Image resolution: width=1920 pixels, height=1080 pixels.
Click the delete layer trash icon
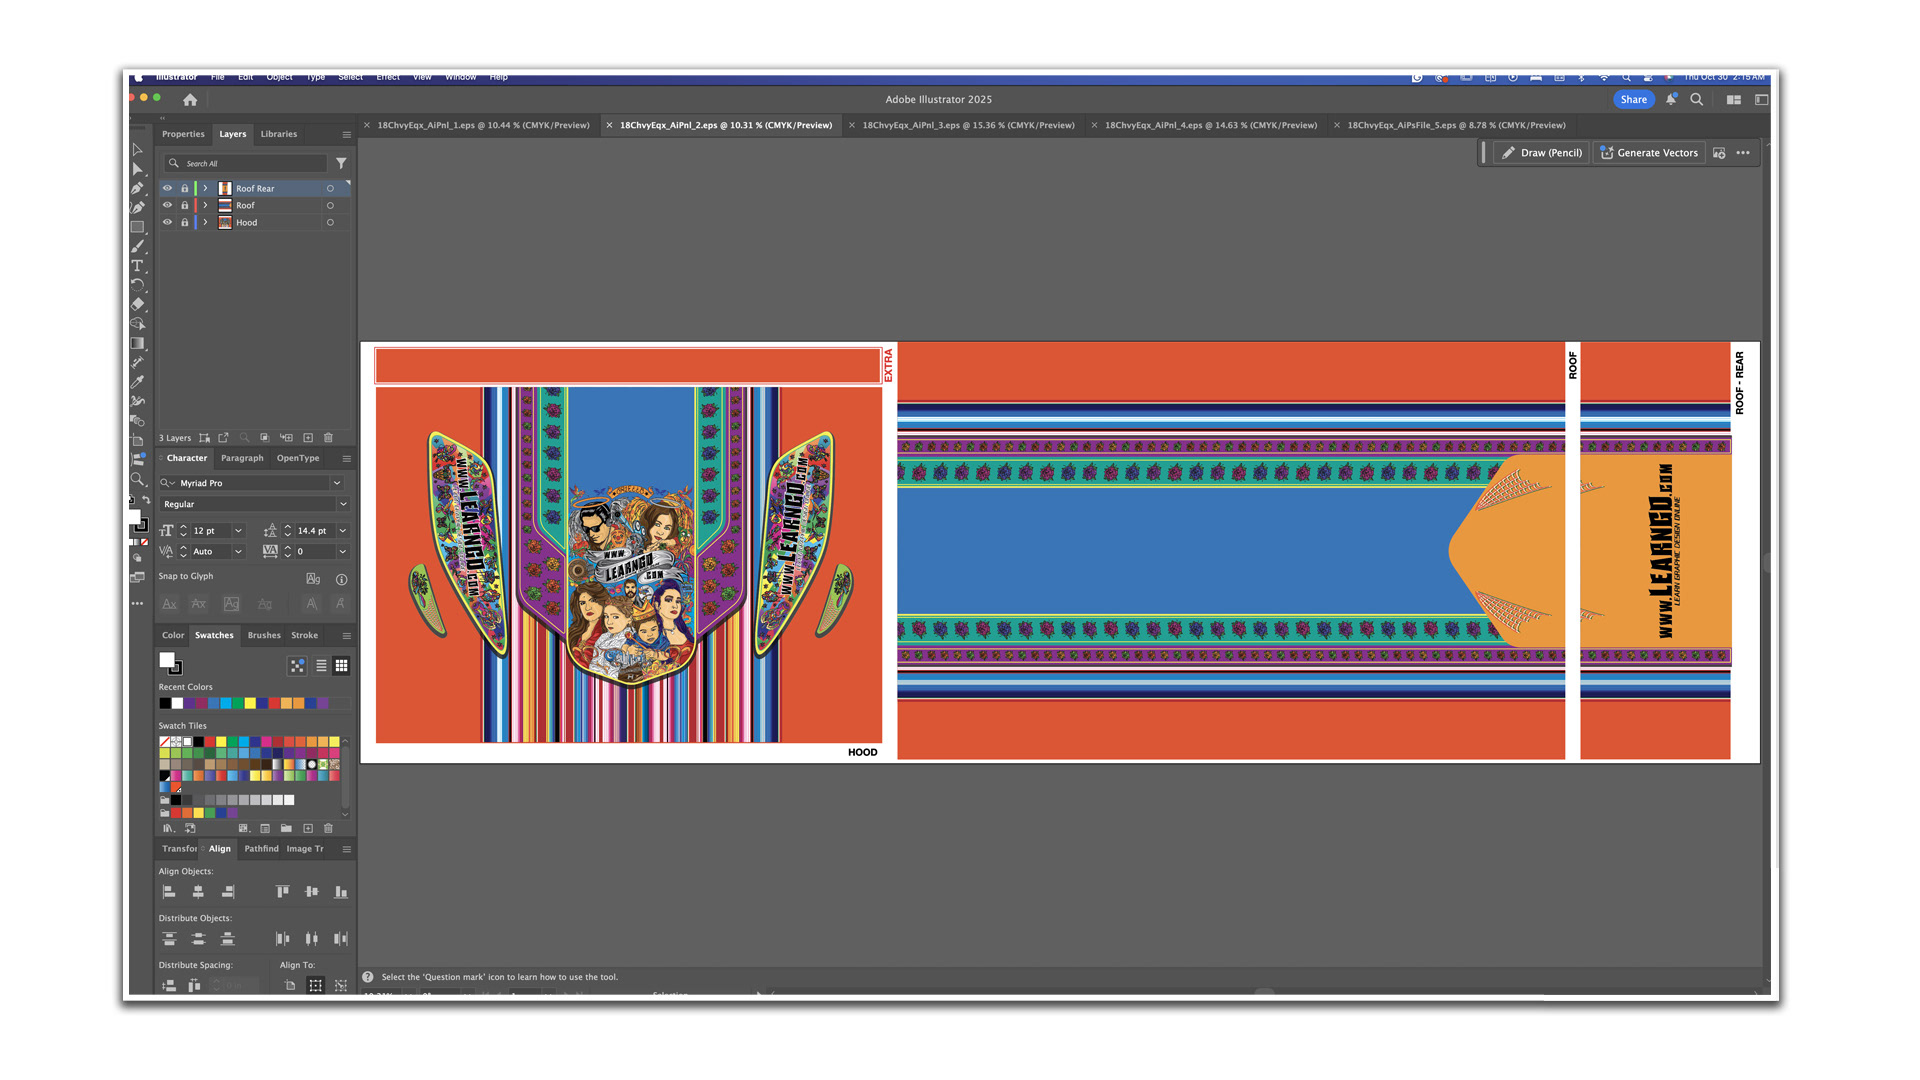[x=328, y=438]
